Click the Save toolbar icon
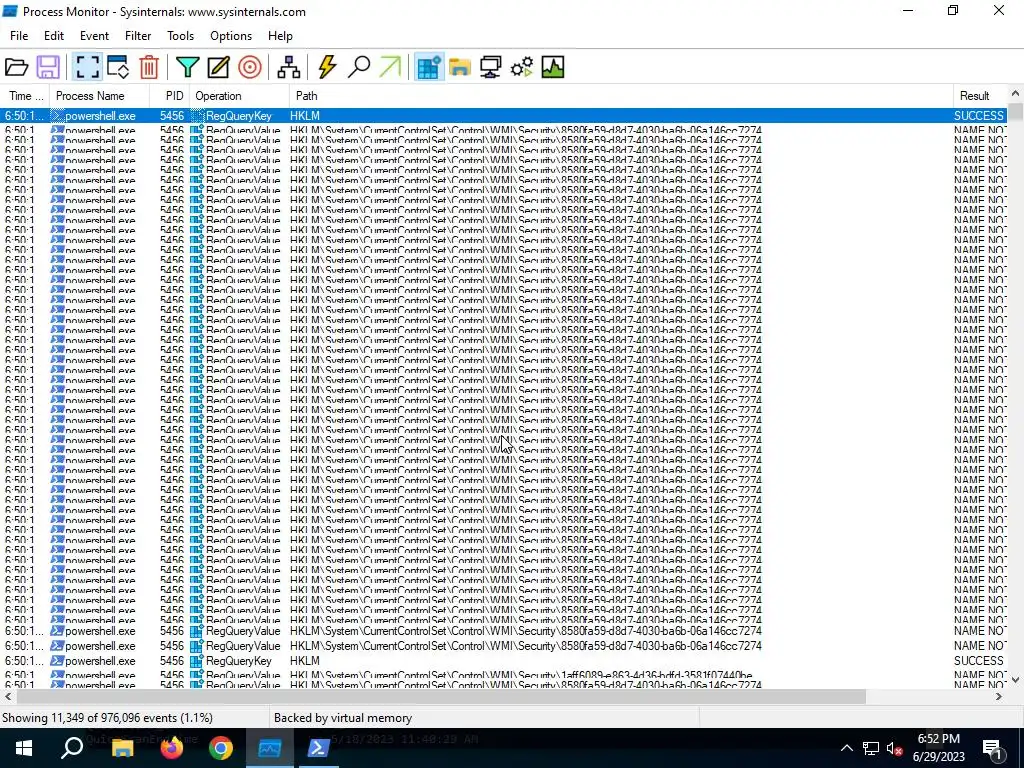Screen dimensions: 1024x768 click(x=48, y=67)
